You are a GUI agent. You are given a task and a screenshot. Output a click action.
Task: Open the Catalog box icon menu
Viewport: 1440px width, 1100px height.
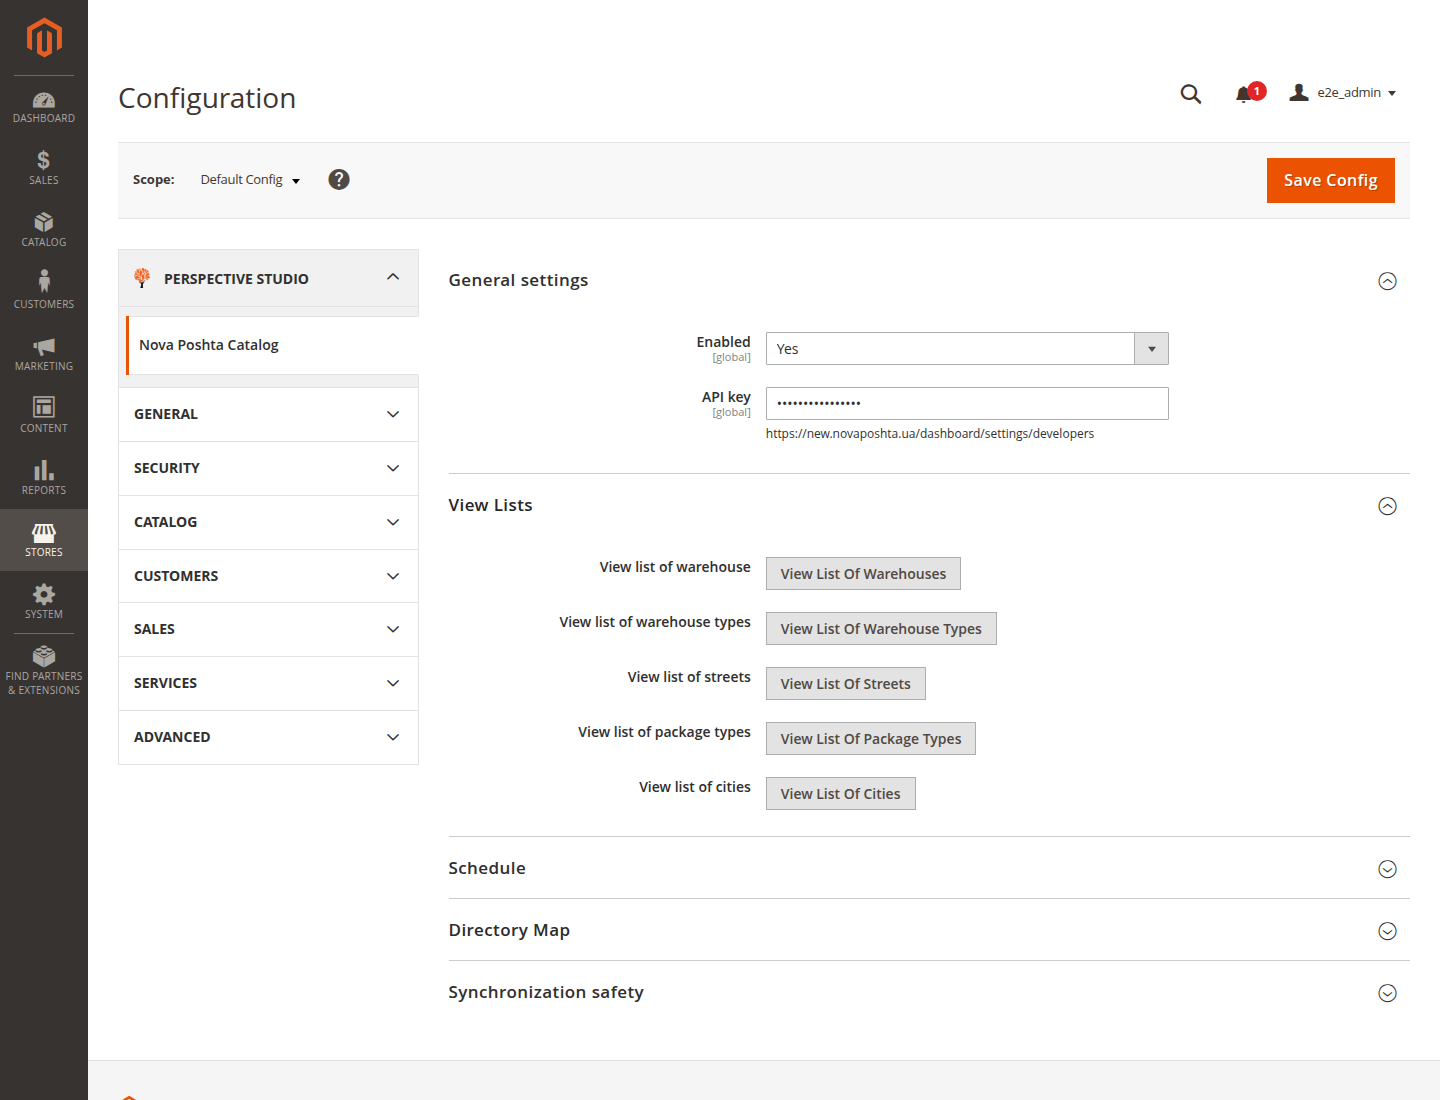(44, 229)
